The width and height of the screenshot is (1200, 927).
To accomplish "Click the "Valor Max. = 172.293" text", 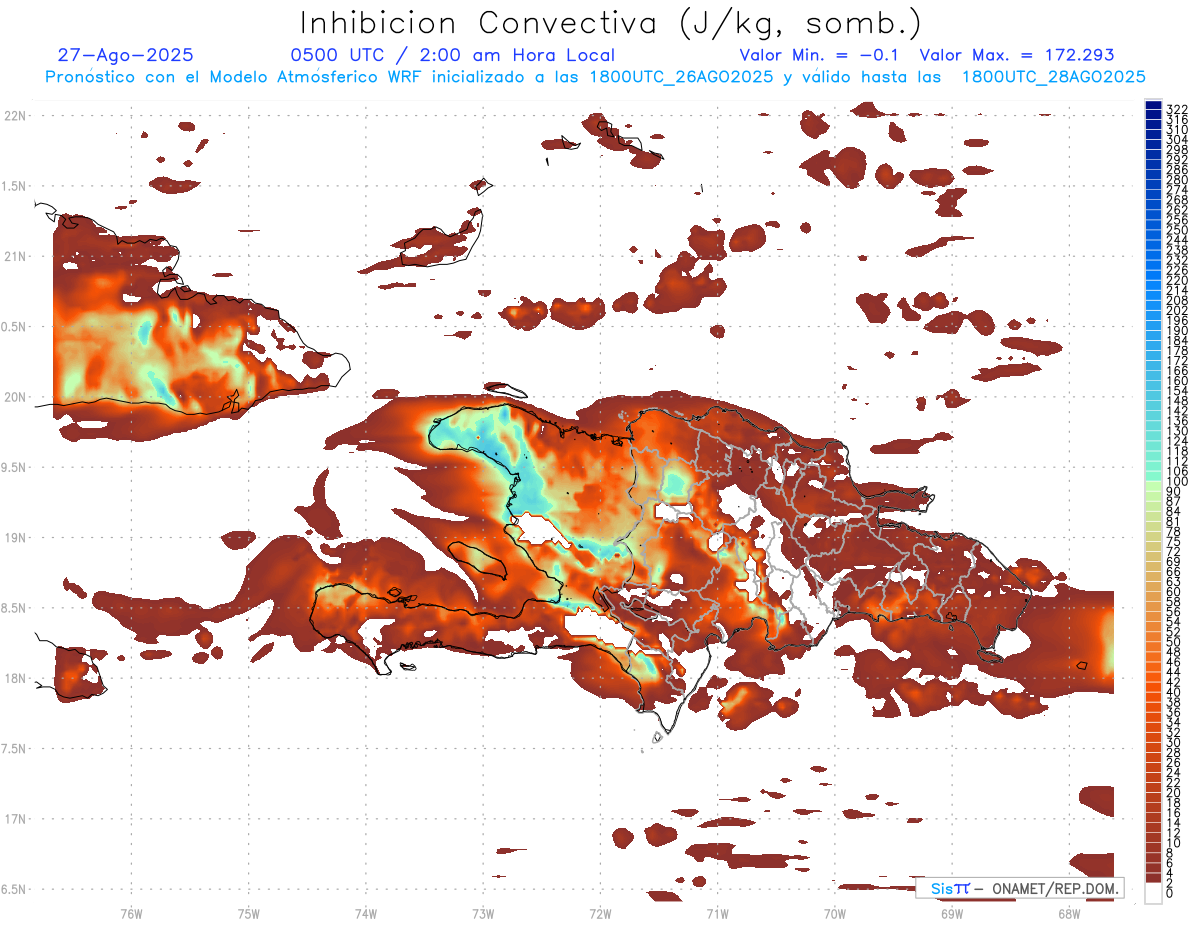I will 1017,56.
